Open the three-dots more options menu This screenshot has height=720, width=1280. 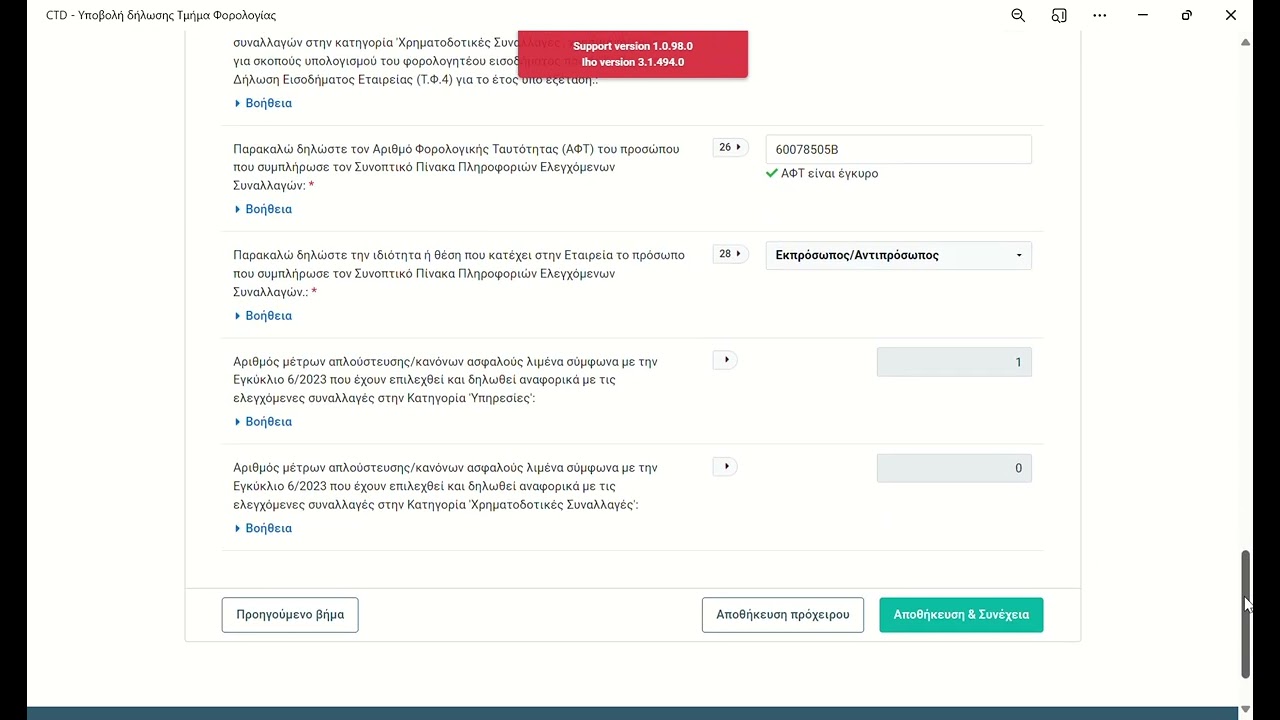pos(1100,15)
